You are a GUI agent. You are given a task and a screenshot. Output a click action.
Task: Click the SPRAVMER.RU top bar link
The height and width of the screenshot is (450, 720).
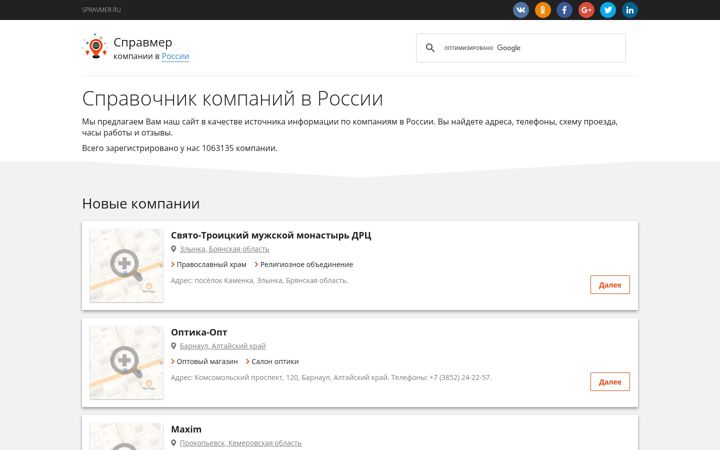click(x=101, y=10)
